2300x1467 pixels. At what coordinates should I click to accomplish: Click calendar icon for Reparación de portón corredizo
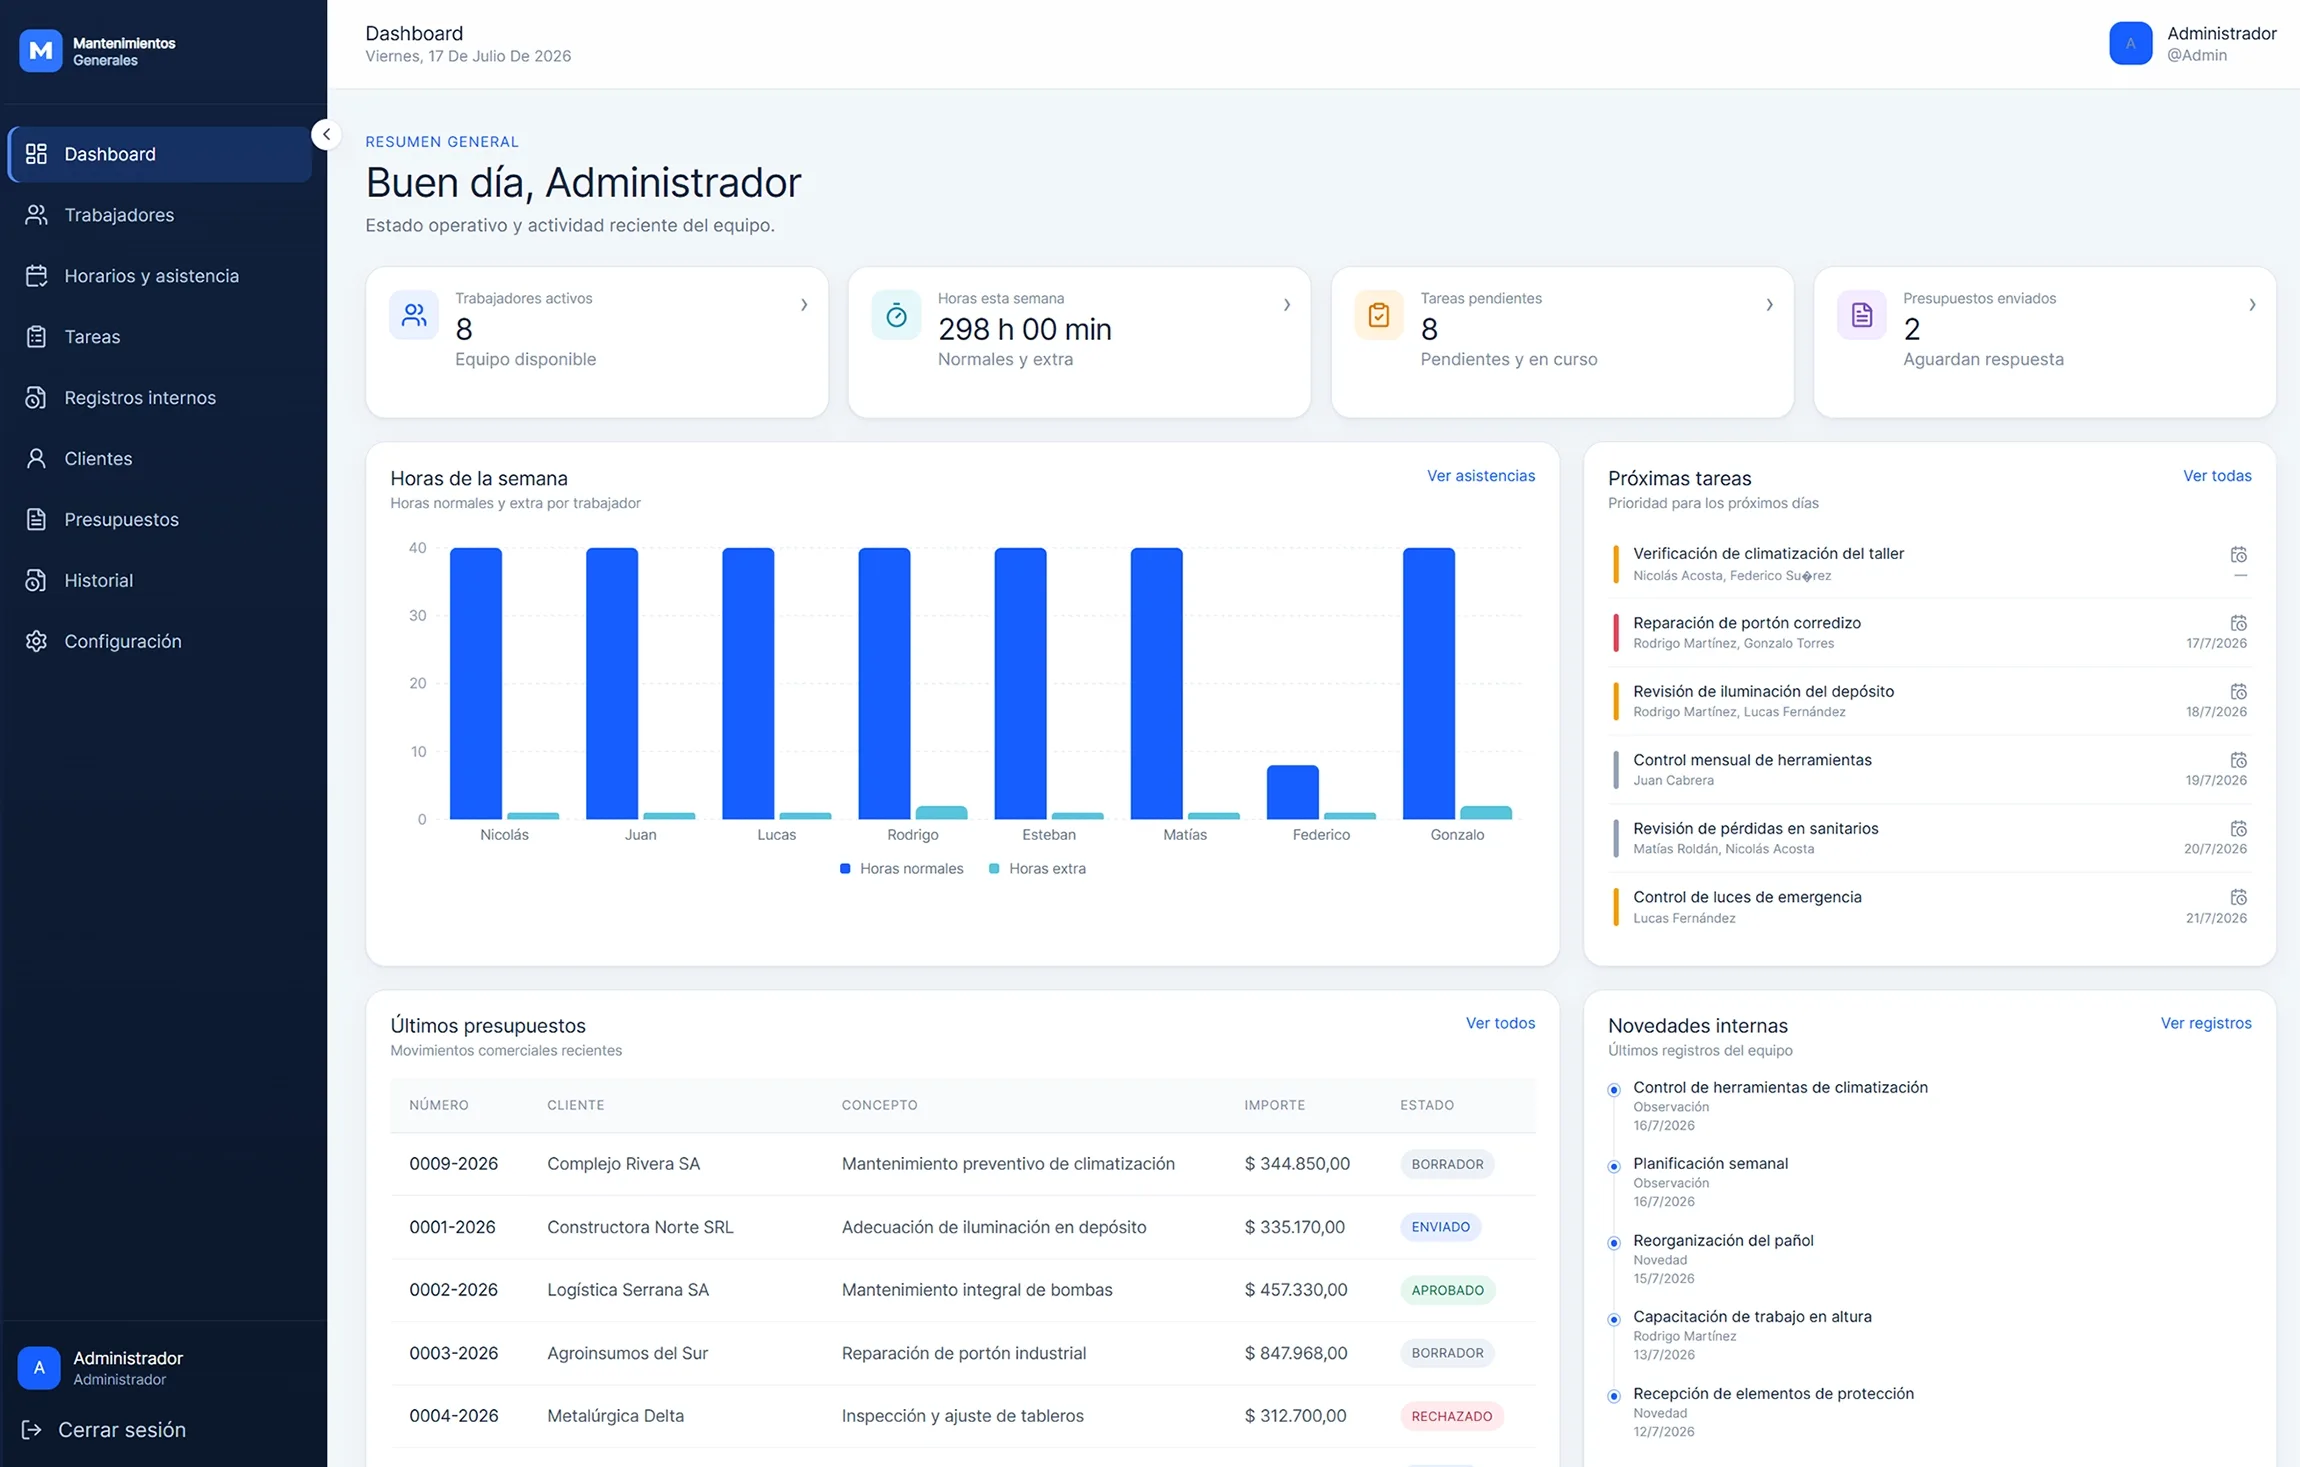coord(2238,623)
